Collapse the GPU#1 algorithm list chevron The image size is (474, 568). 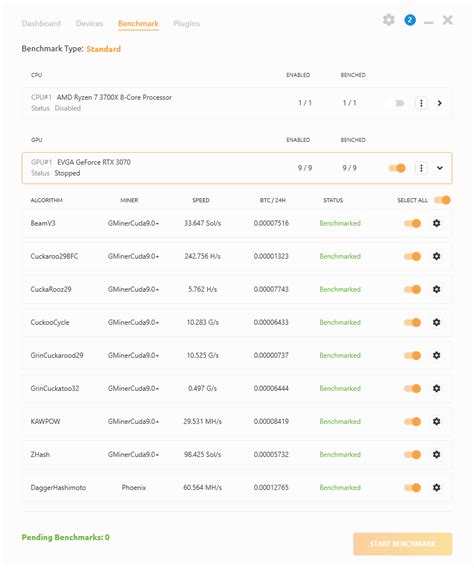[440, 168]
